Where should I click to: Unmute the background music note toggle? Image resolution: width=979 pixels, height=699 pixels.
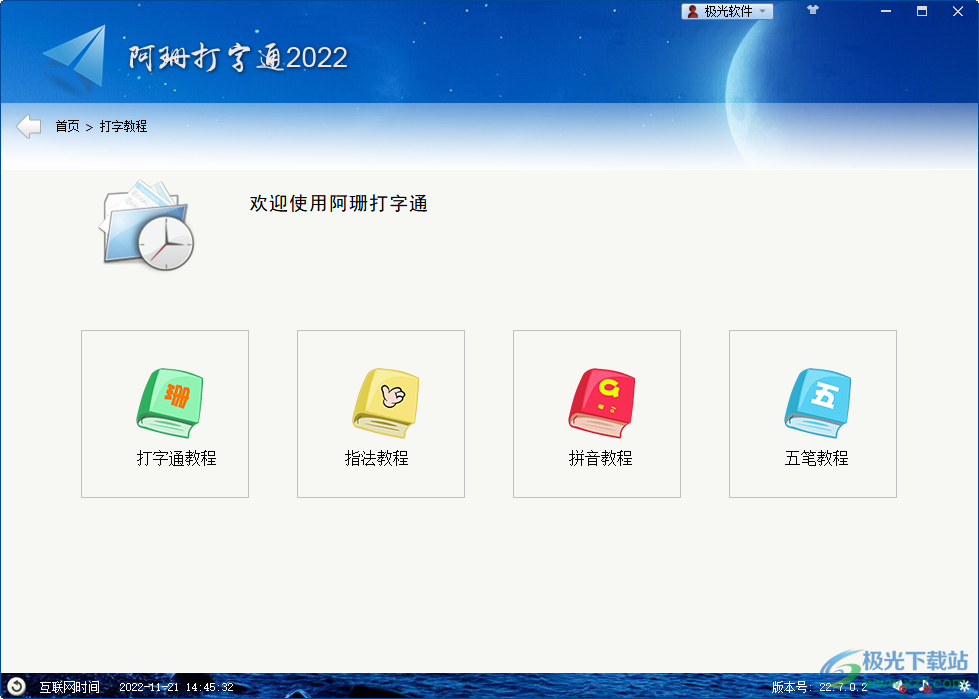(x=925, y=687)
